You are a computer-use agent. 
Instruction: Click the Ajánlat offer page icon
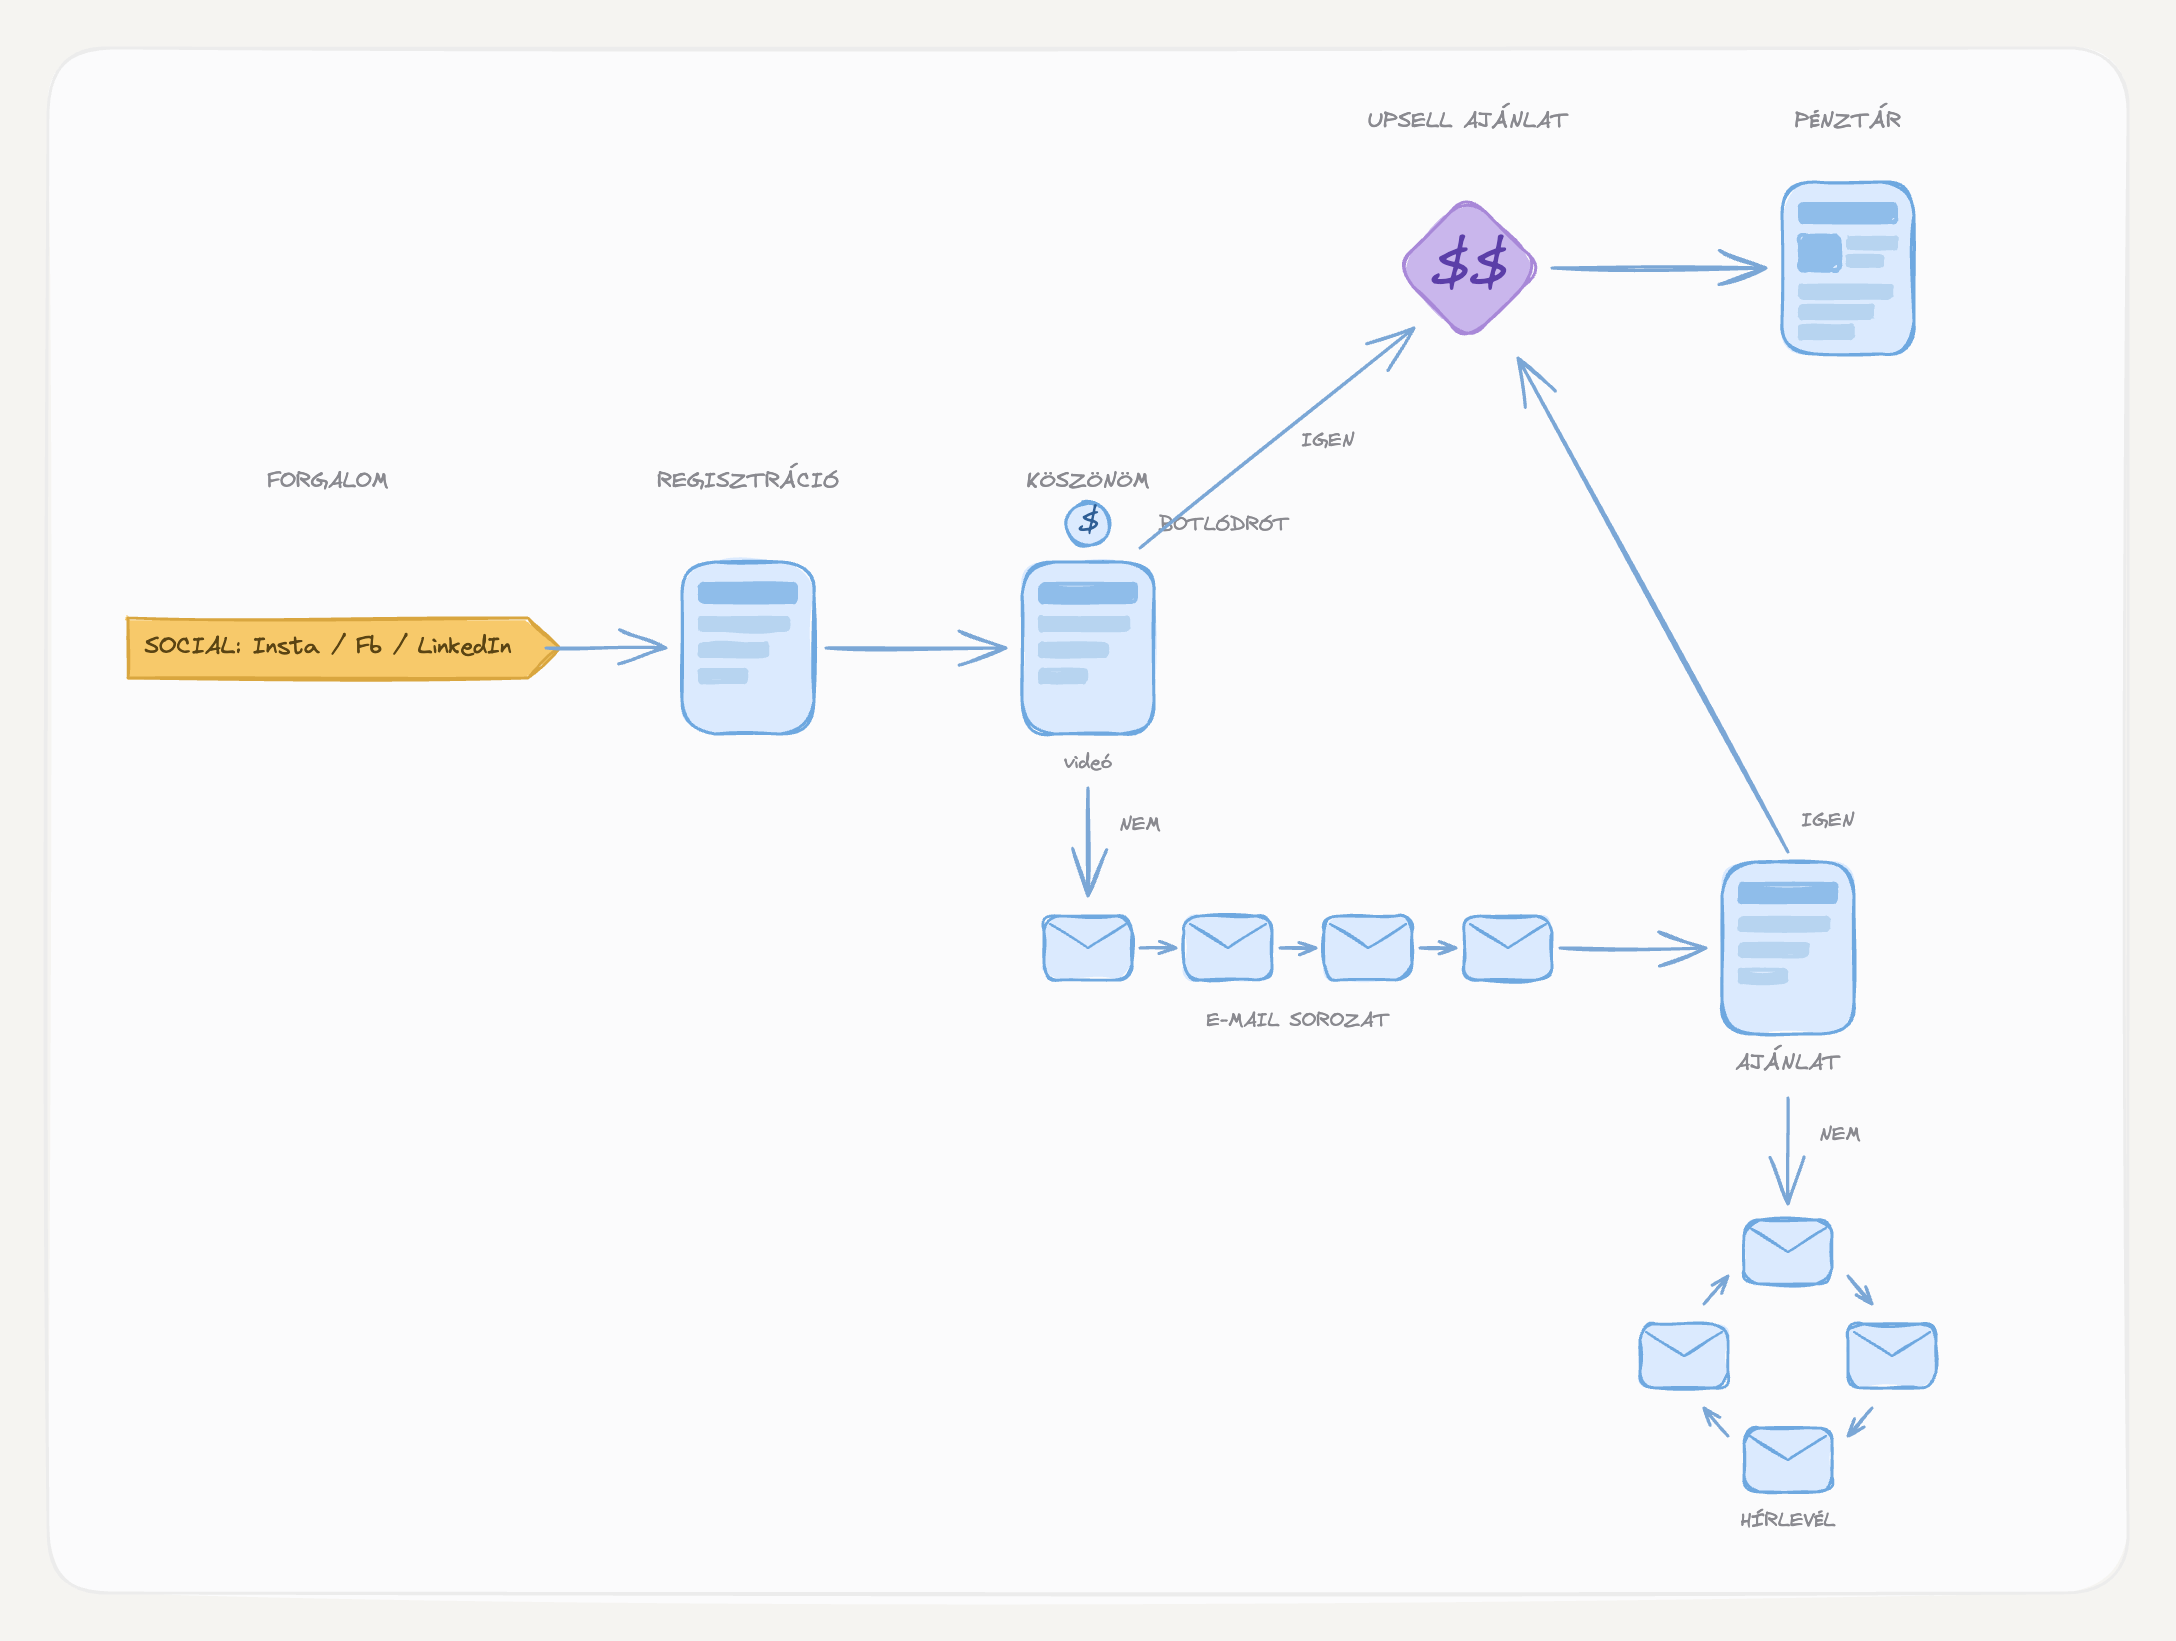pyautogui.click(x=1788, y=947)
